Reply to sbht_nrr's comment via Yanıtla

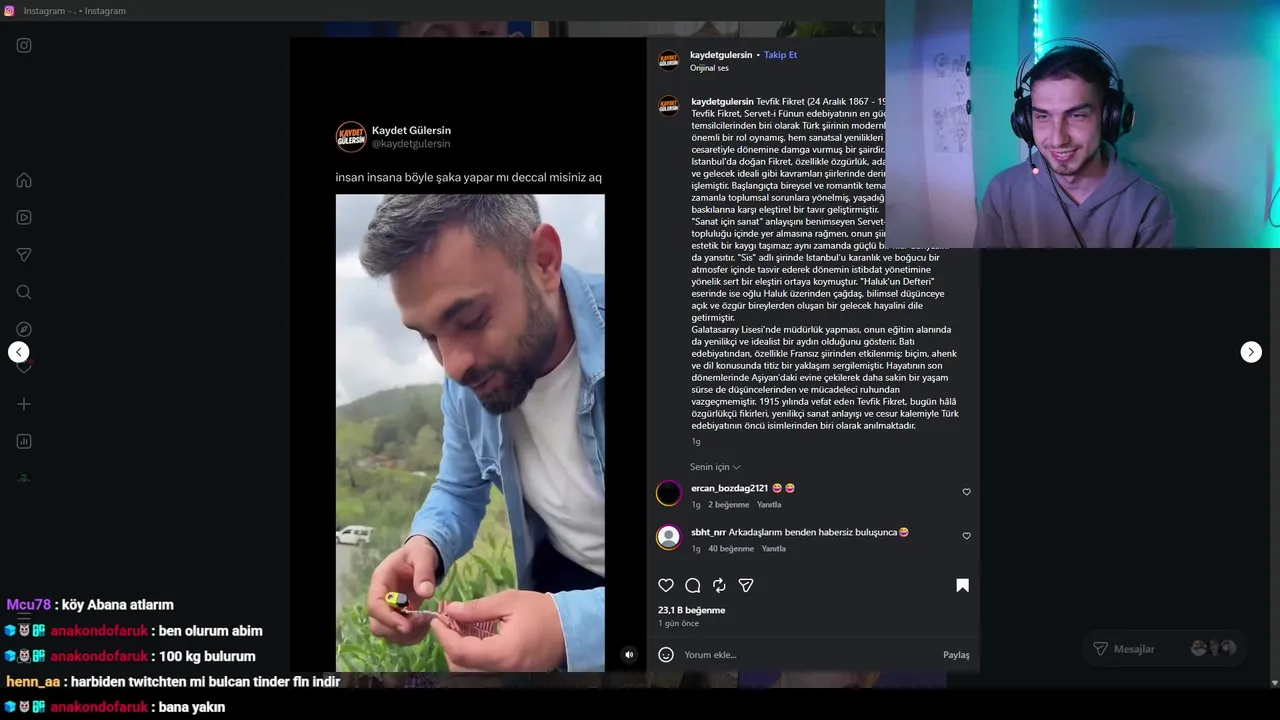point(774,549)
